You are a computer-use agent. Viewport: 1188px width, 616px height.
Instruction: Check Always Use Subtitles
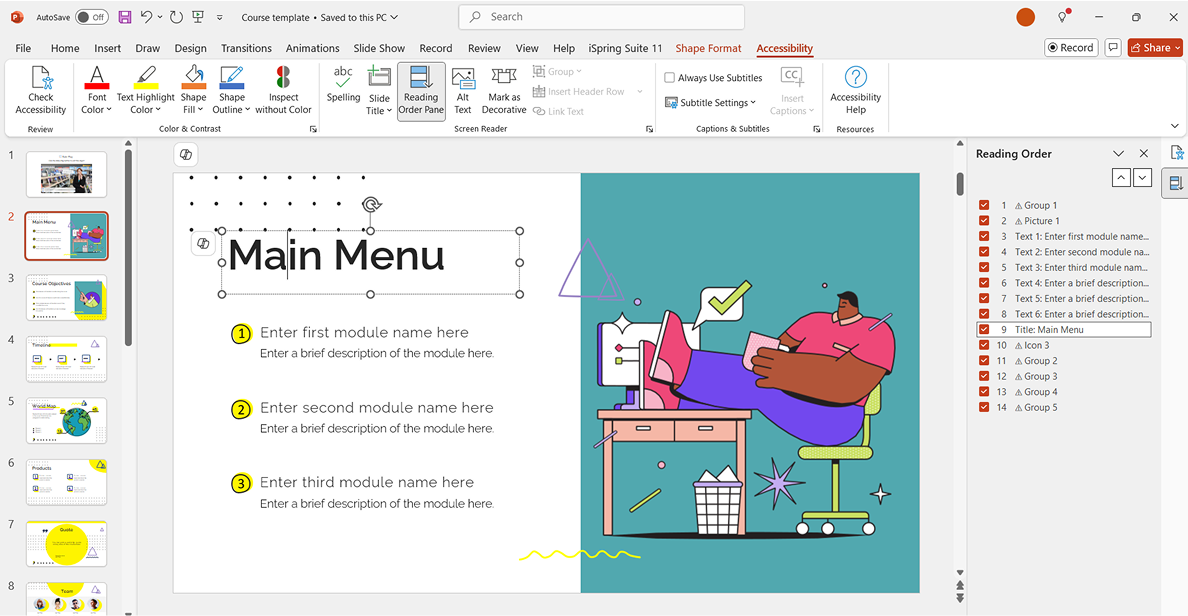(x=670, y=77)
